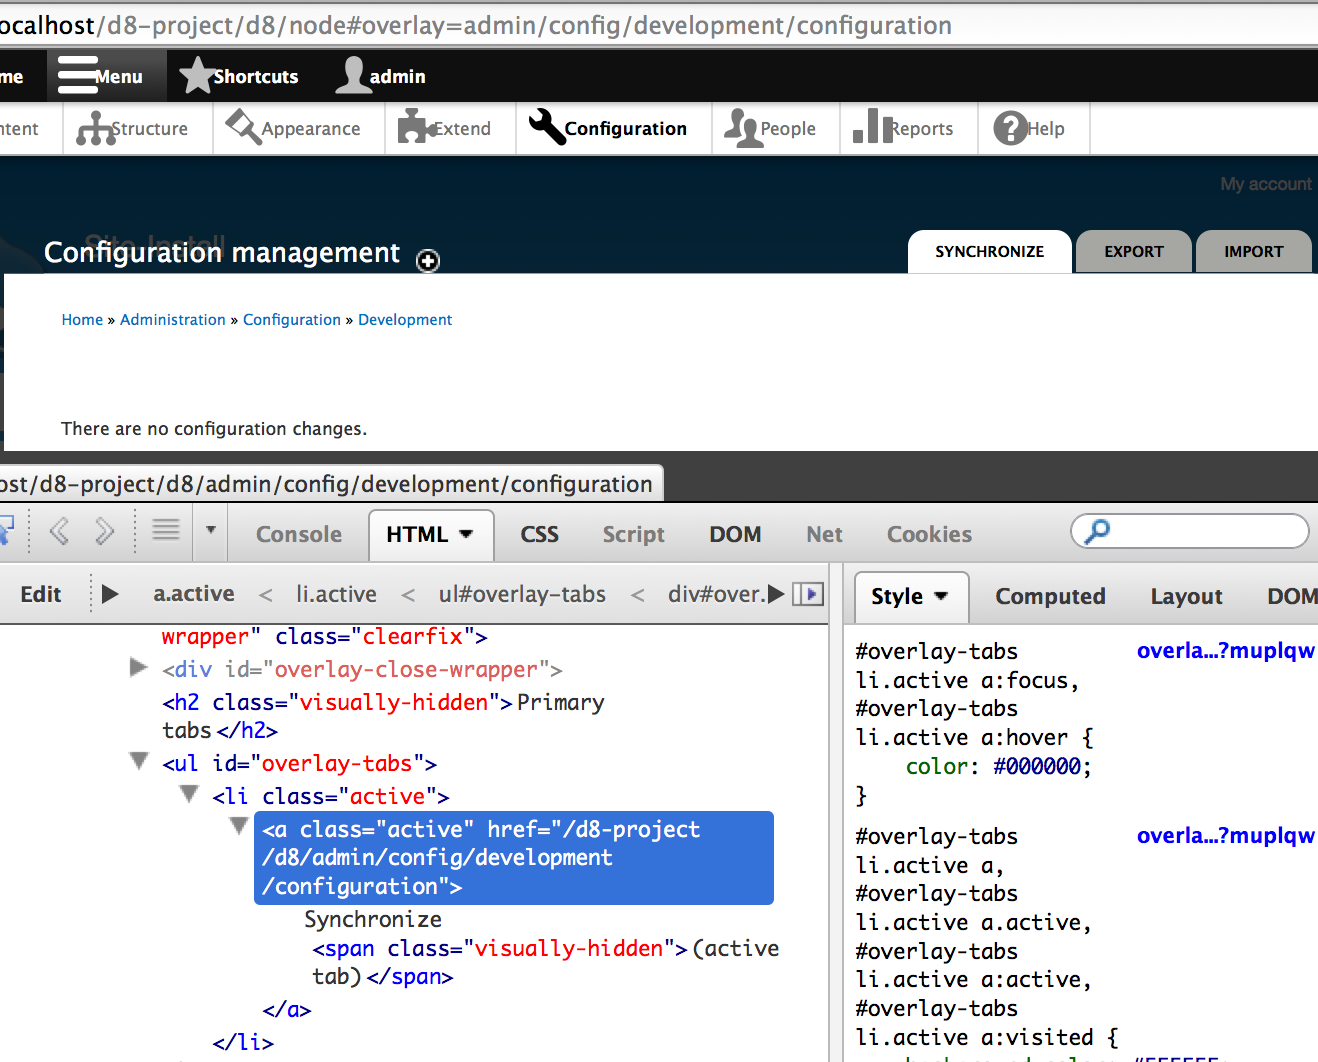Open Help via the question mark icon
Viewport: 1318px width, 1062px height.
[x=1010, y=128]
